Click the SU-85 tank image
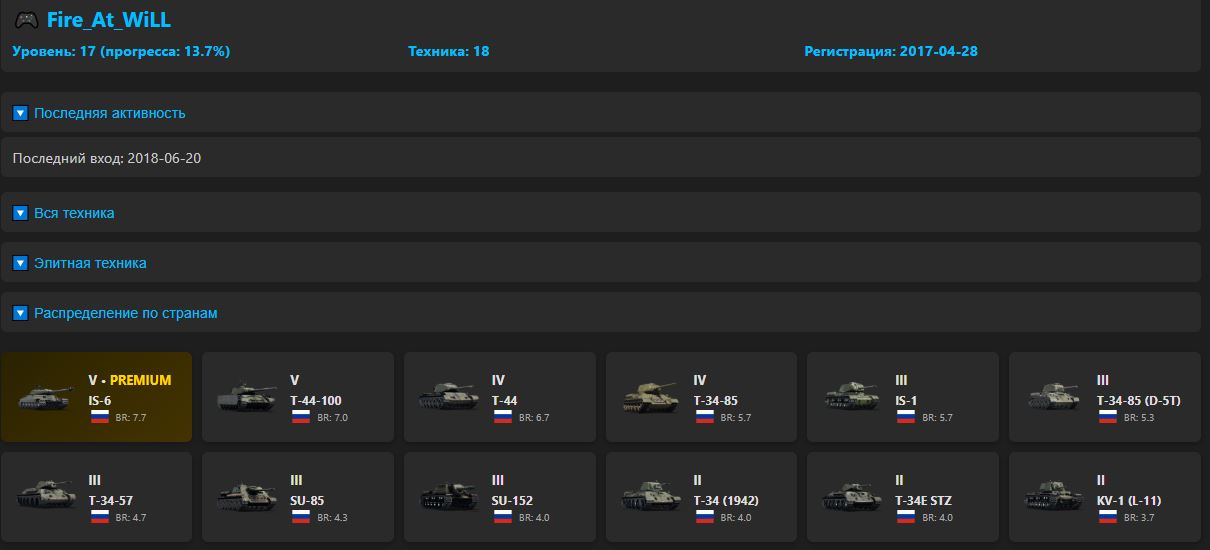Screen dimensions: 1210x550 point(247,497)
